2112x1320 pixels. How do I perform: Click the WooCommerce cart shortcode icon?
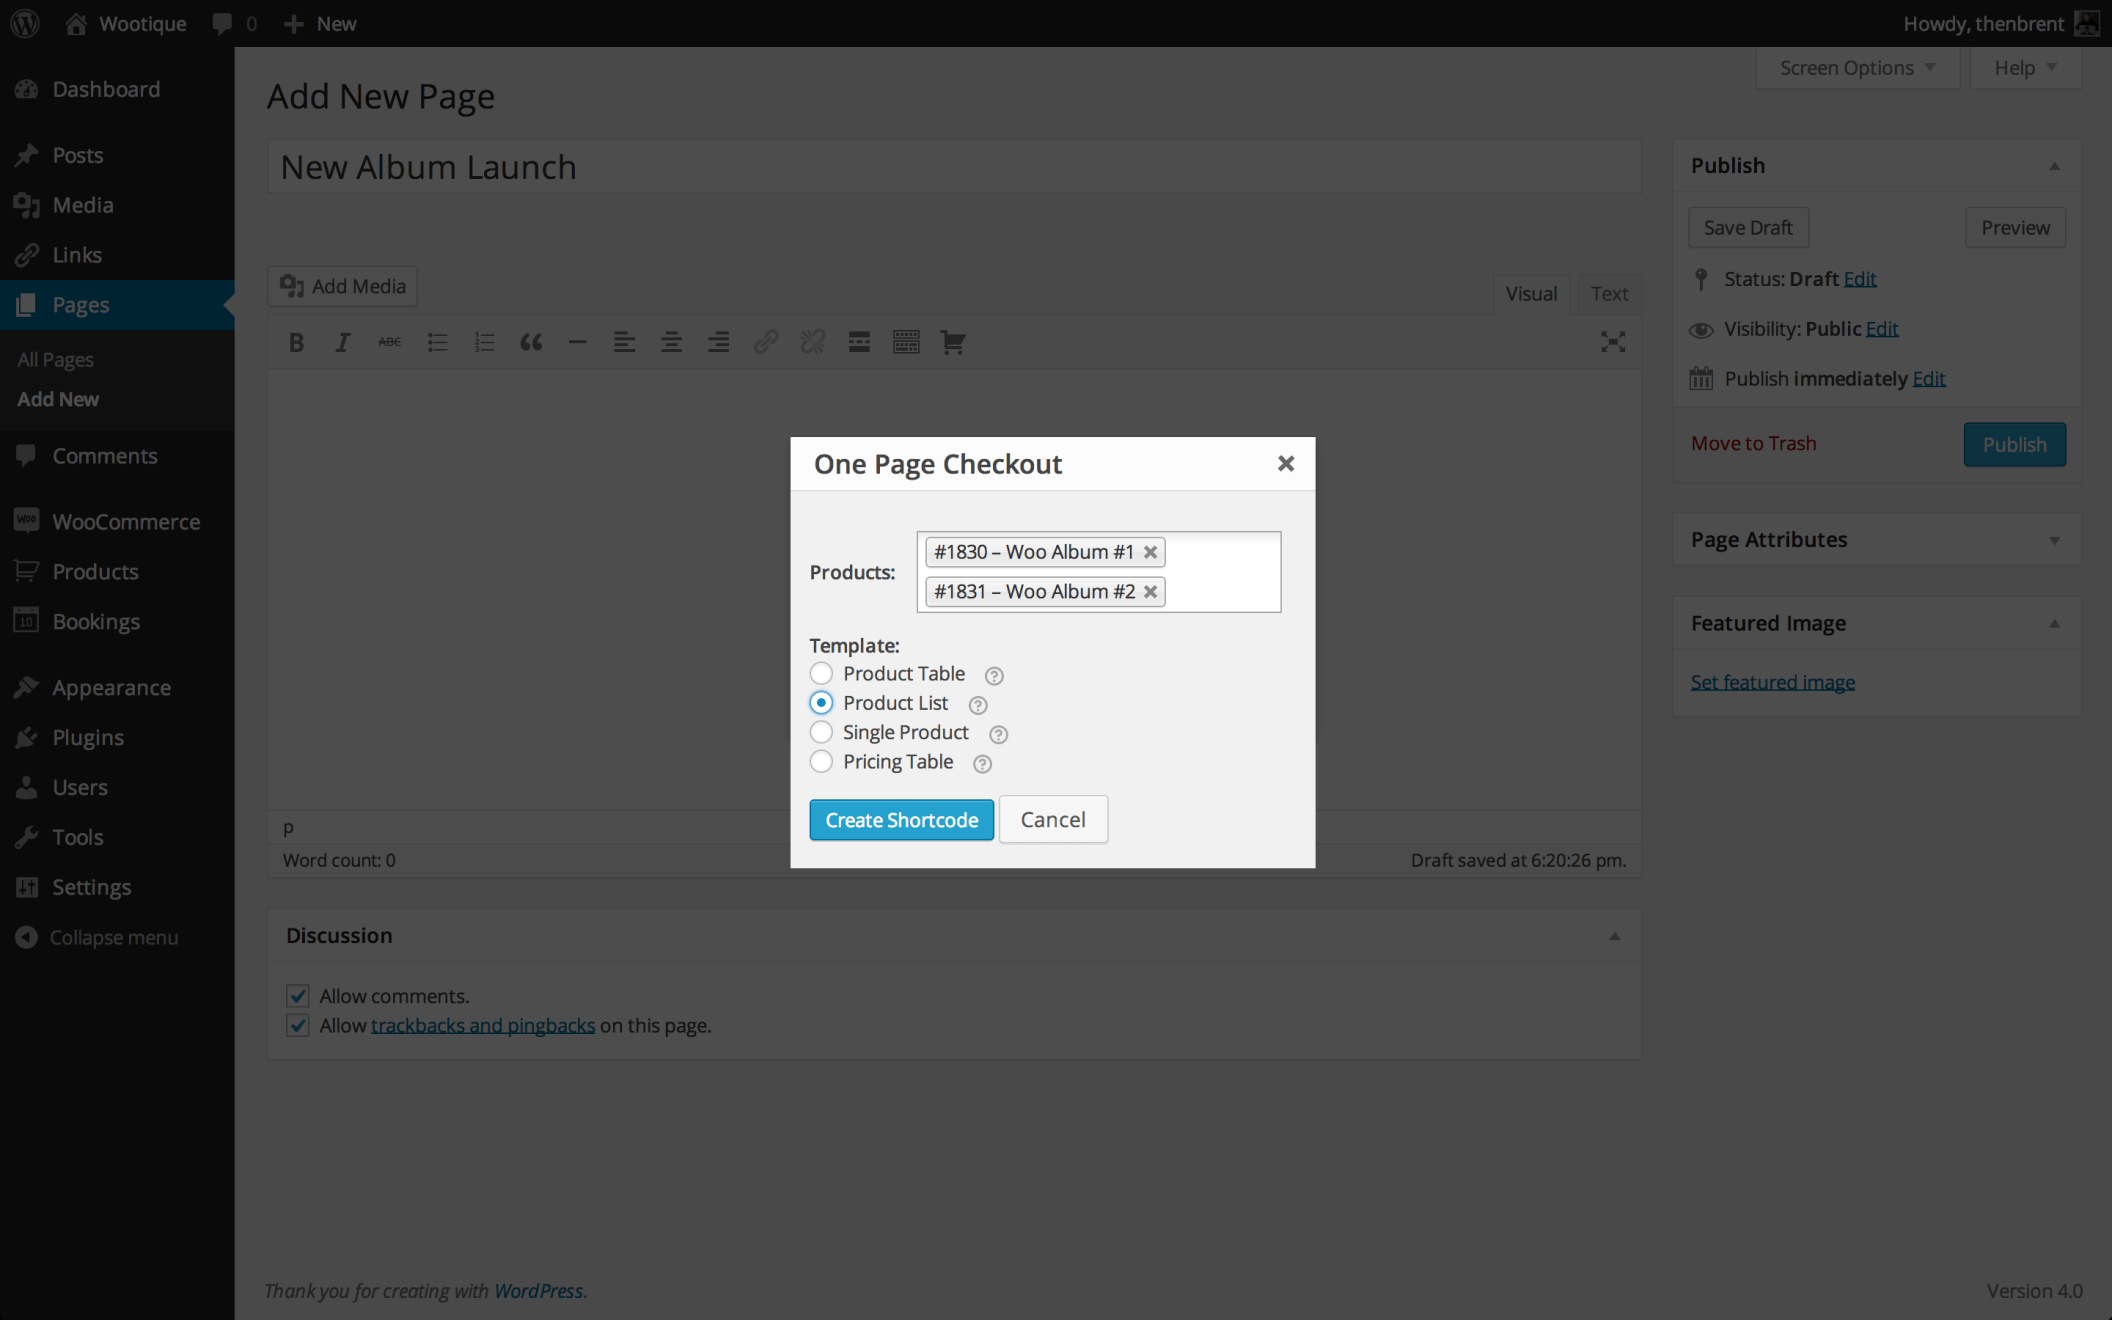[953, 342]
